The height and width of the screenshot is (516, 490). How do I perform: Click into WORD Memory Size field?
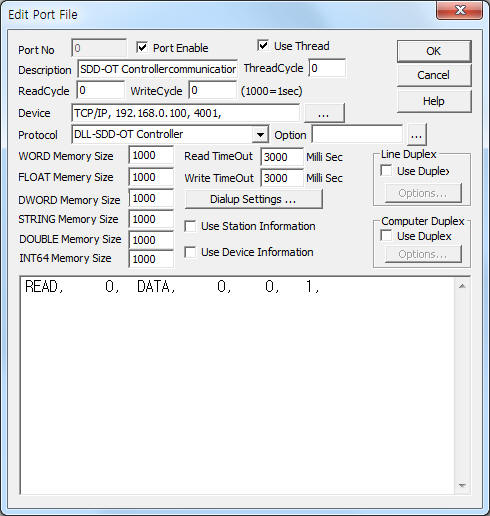point(151,155)
